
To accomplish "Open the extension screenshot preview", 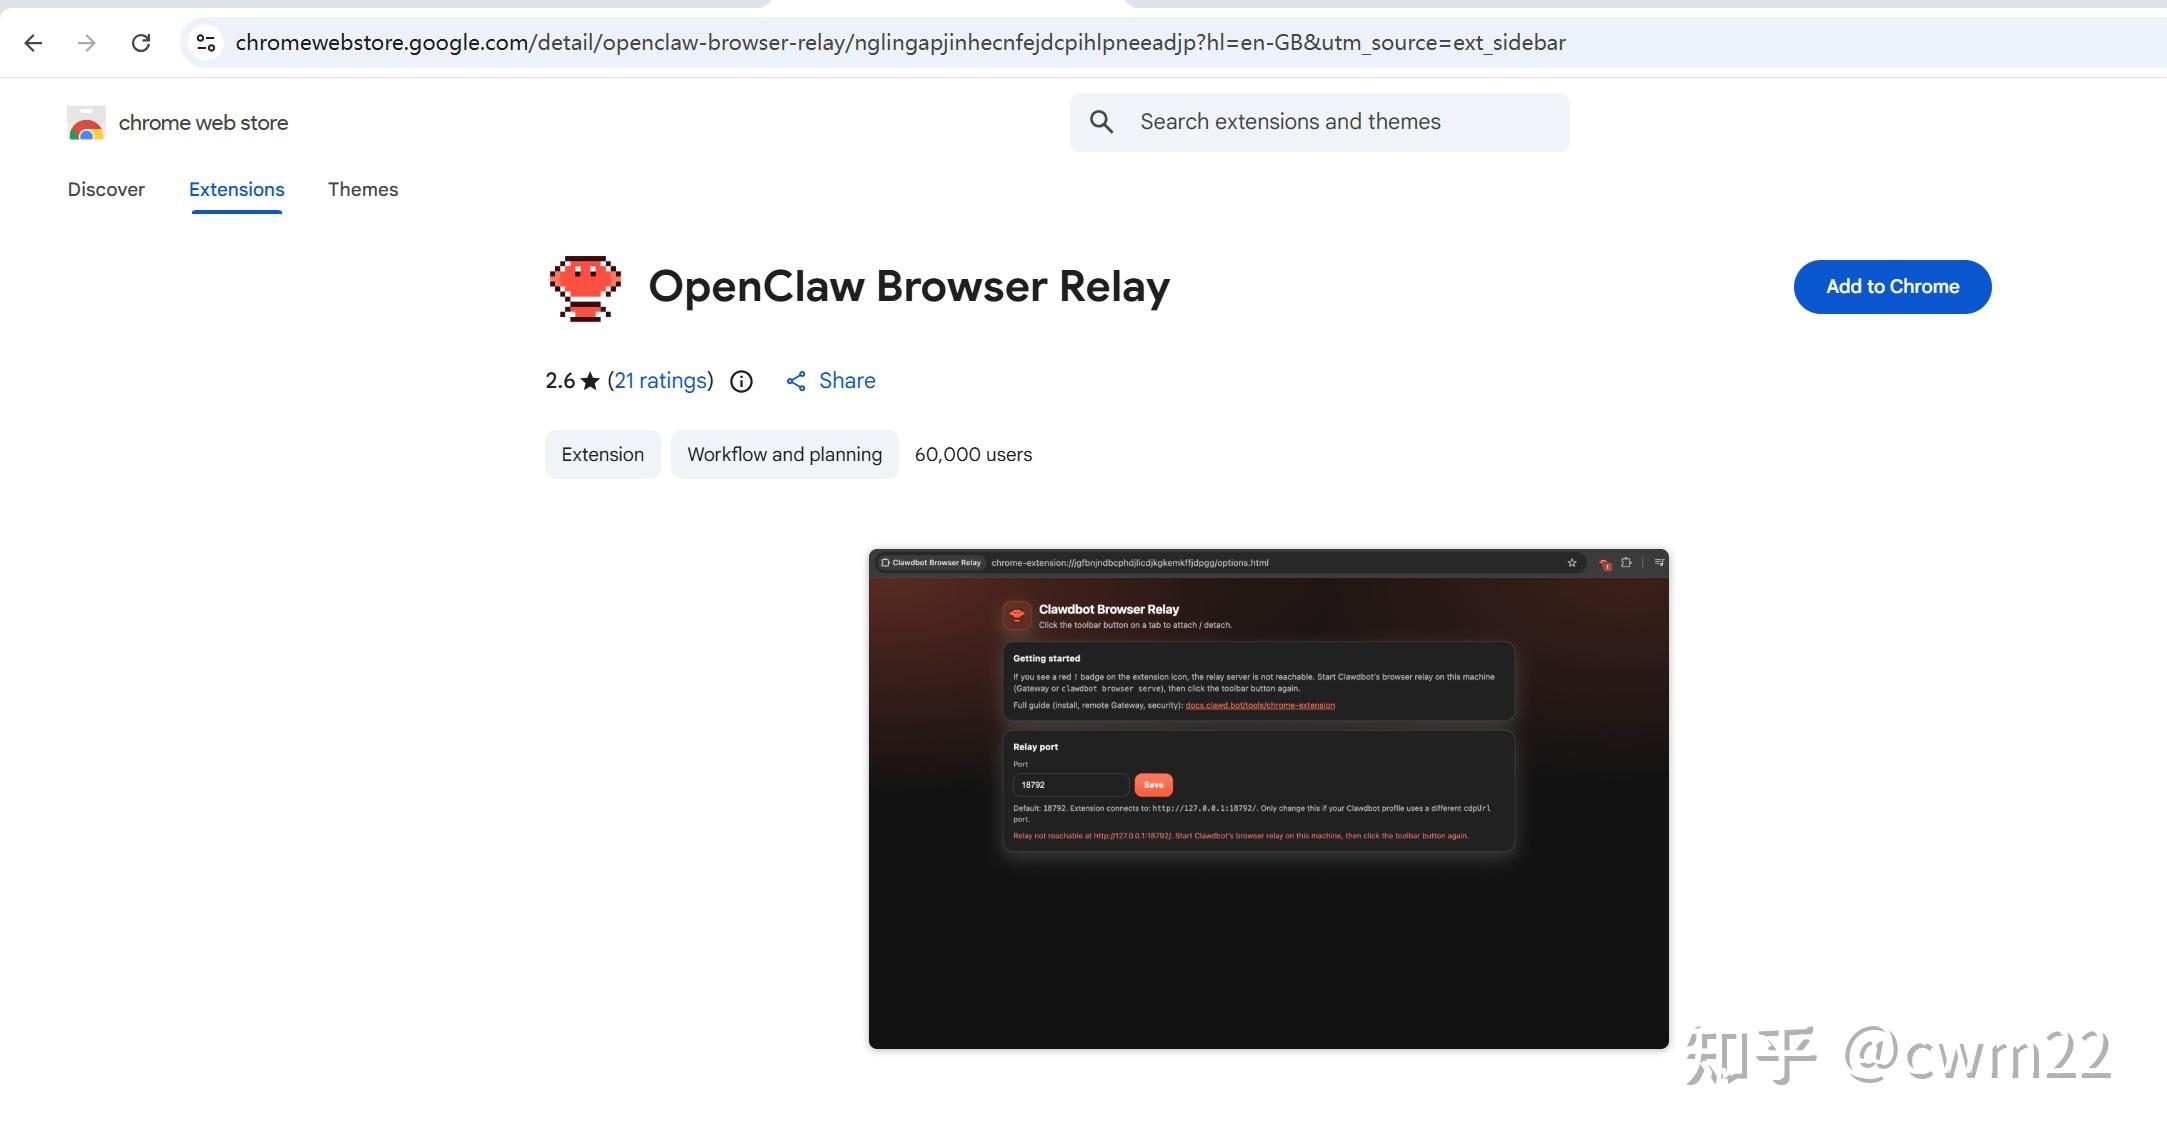I will click(1268, 798).
